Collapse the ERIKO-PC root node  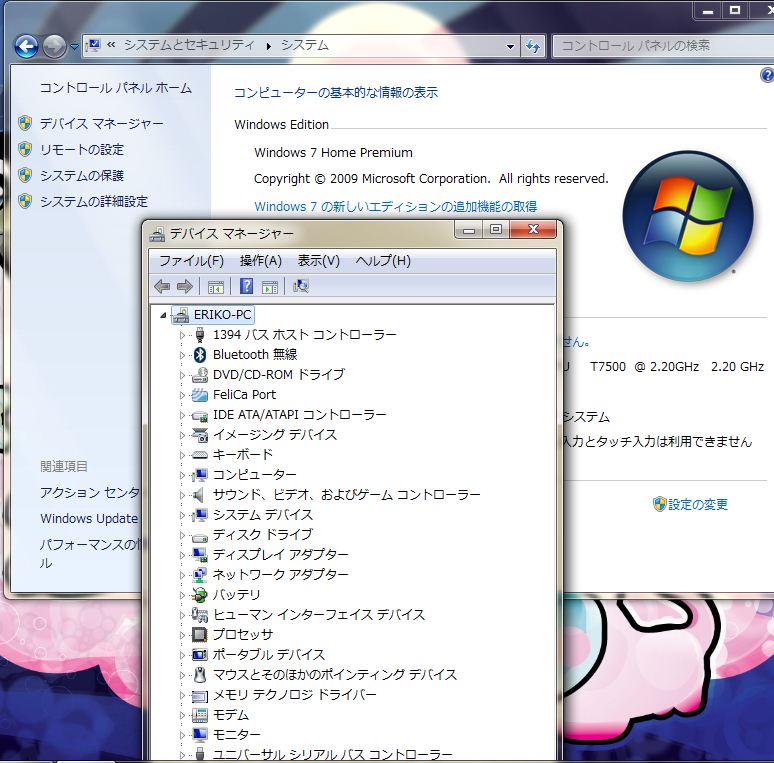(x=163, y=315)
